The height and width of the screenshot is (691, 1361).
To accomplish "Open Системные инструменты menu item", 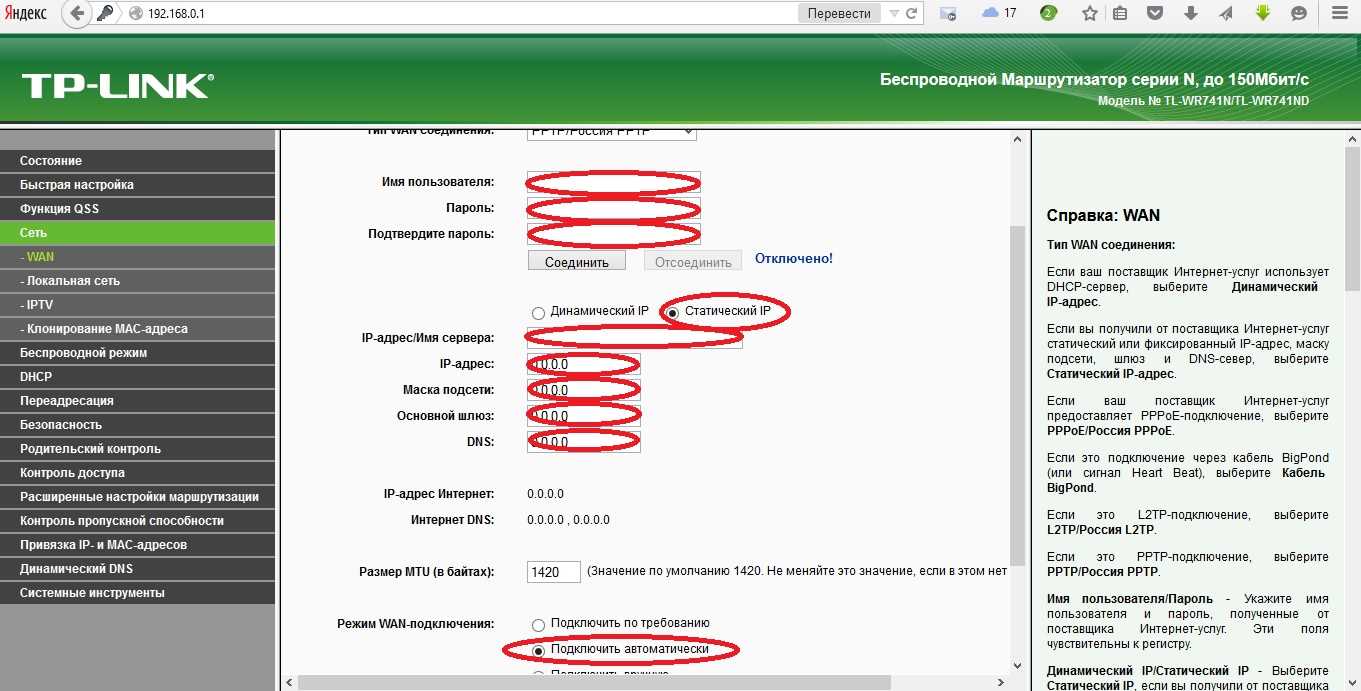I will point(138,593).
